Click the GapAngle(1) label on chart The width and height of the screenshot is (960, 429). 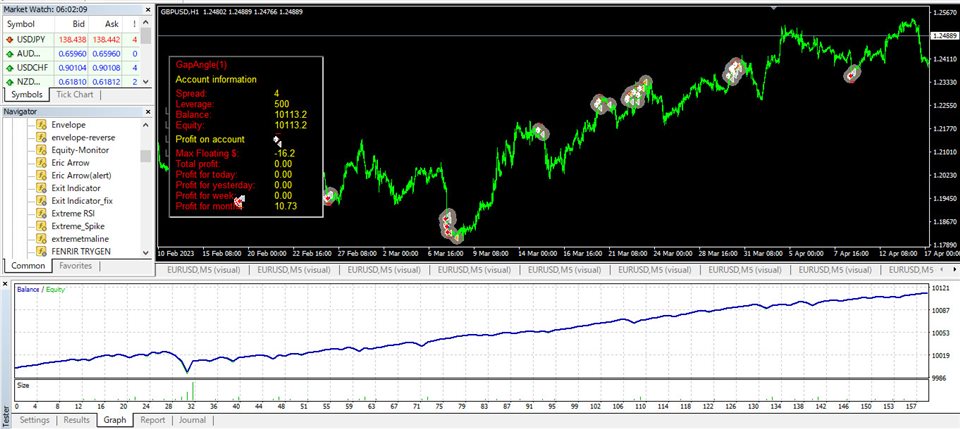[201, 64]
